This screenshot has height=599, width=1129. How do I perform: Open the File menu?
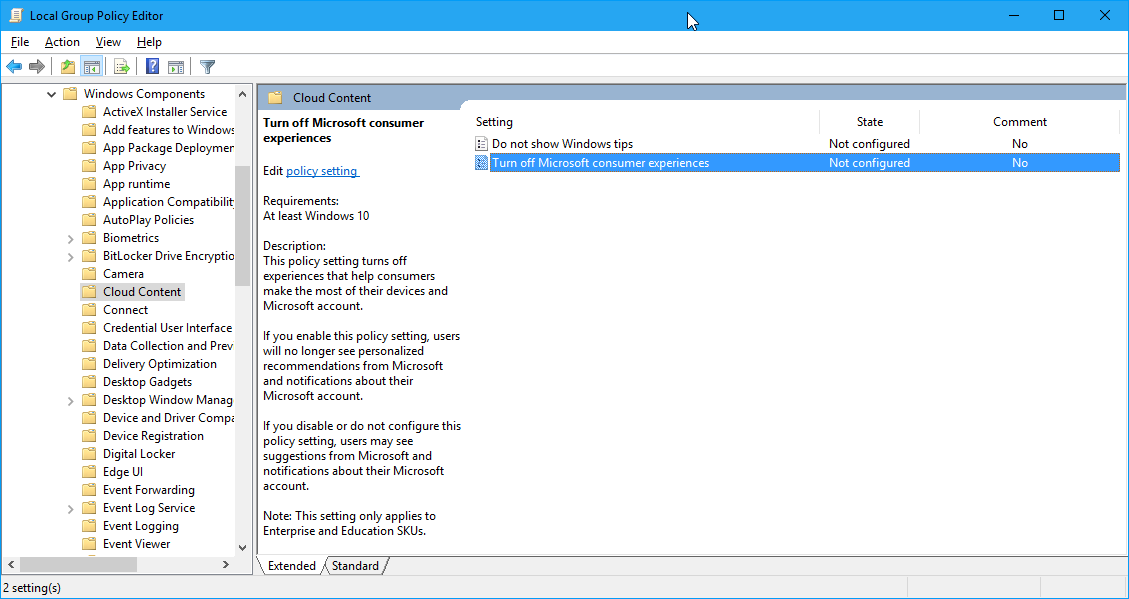point(19,42)
